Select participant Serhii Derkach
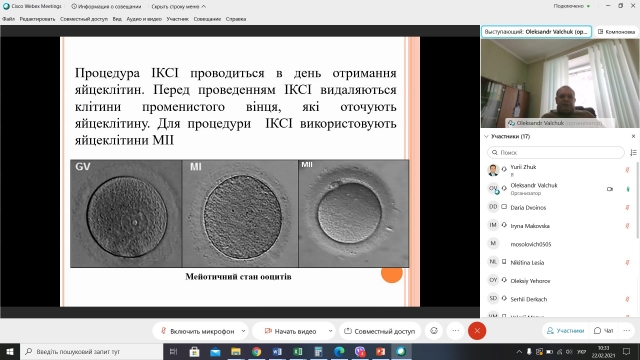Viewport: 640px width, 360px height. click(x=559, y=299)
